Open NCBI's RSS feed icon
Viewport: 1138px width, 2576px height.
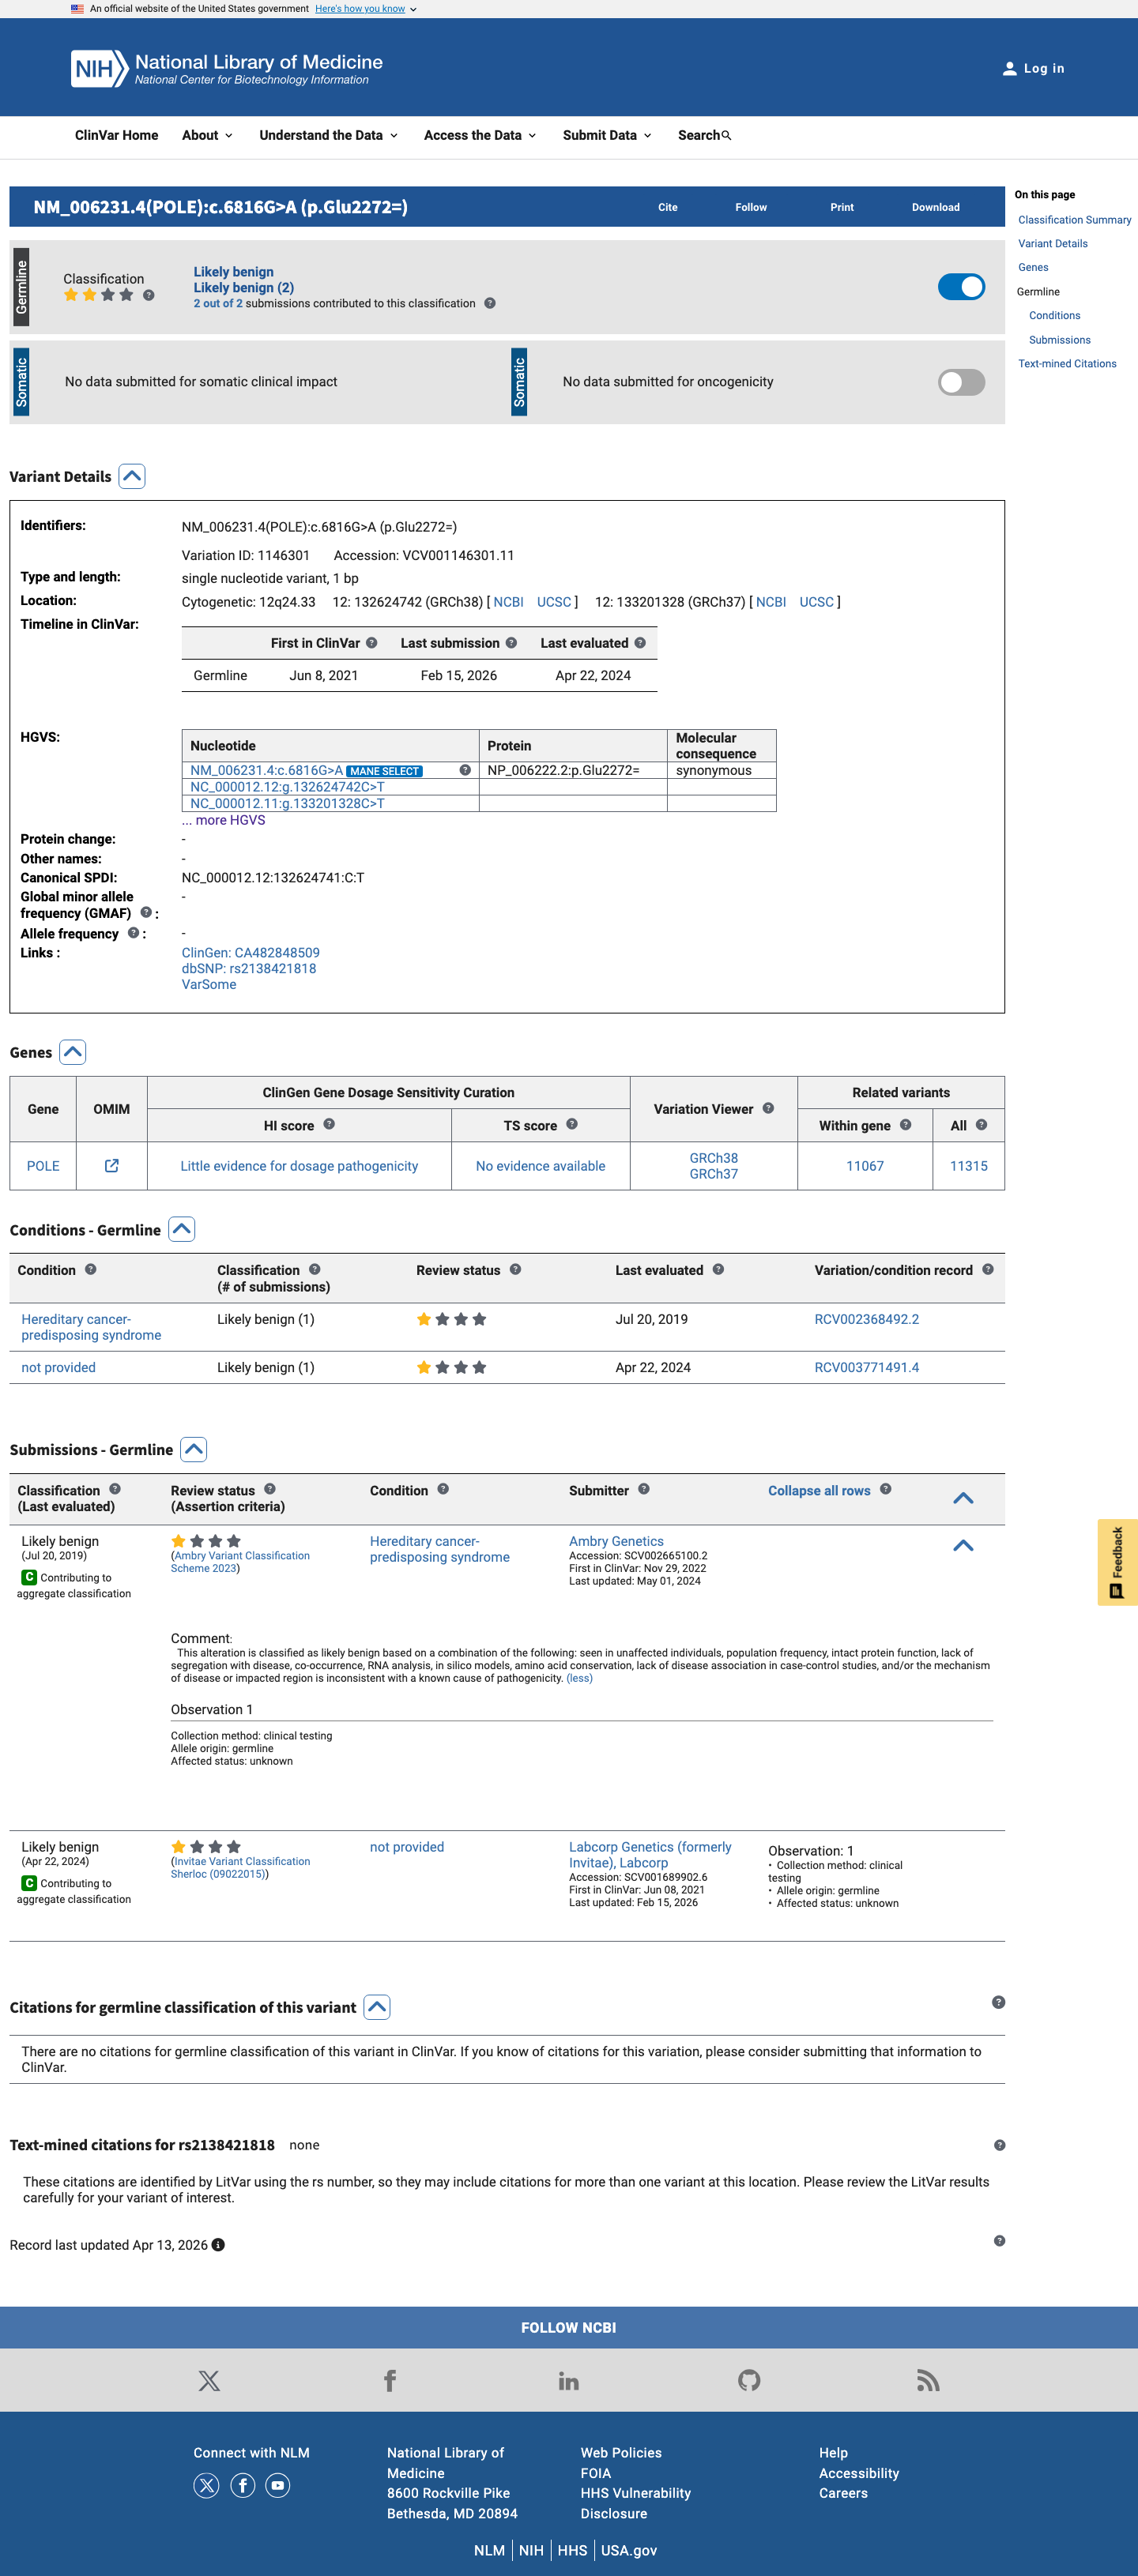[928, 2381]
